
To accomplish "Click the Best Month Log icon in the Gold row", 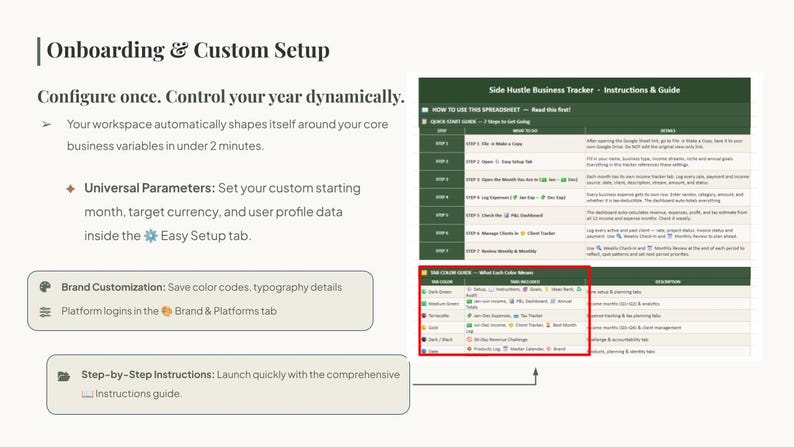I will click(548, 325).
